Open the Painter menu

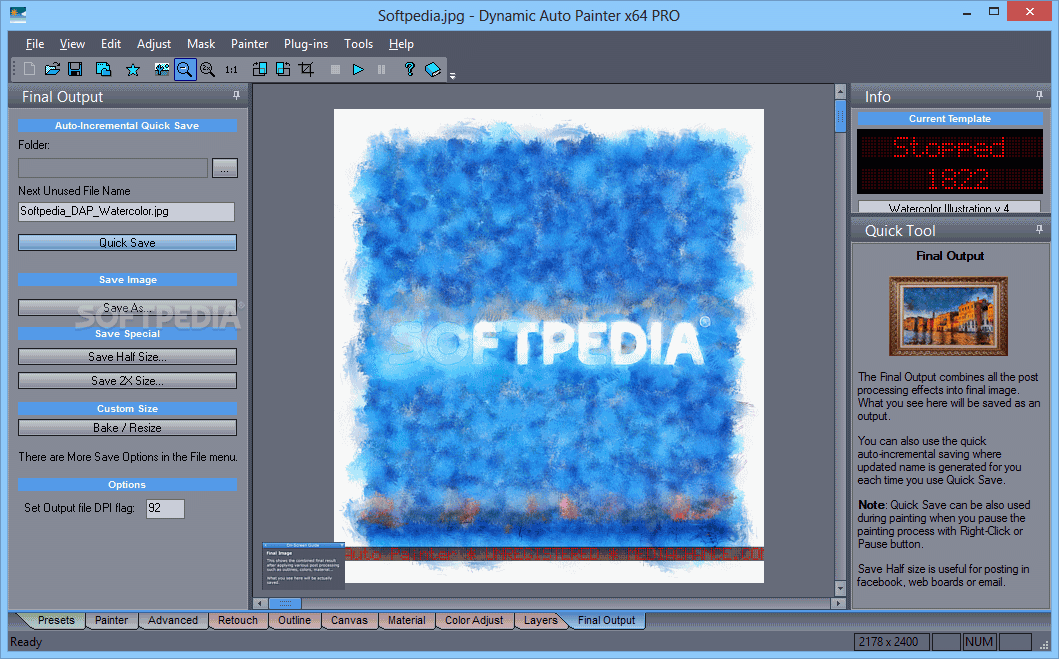pyautogui.click(x=250, y=44)
